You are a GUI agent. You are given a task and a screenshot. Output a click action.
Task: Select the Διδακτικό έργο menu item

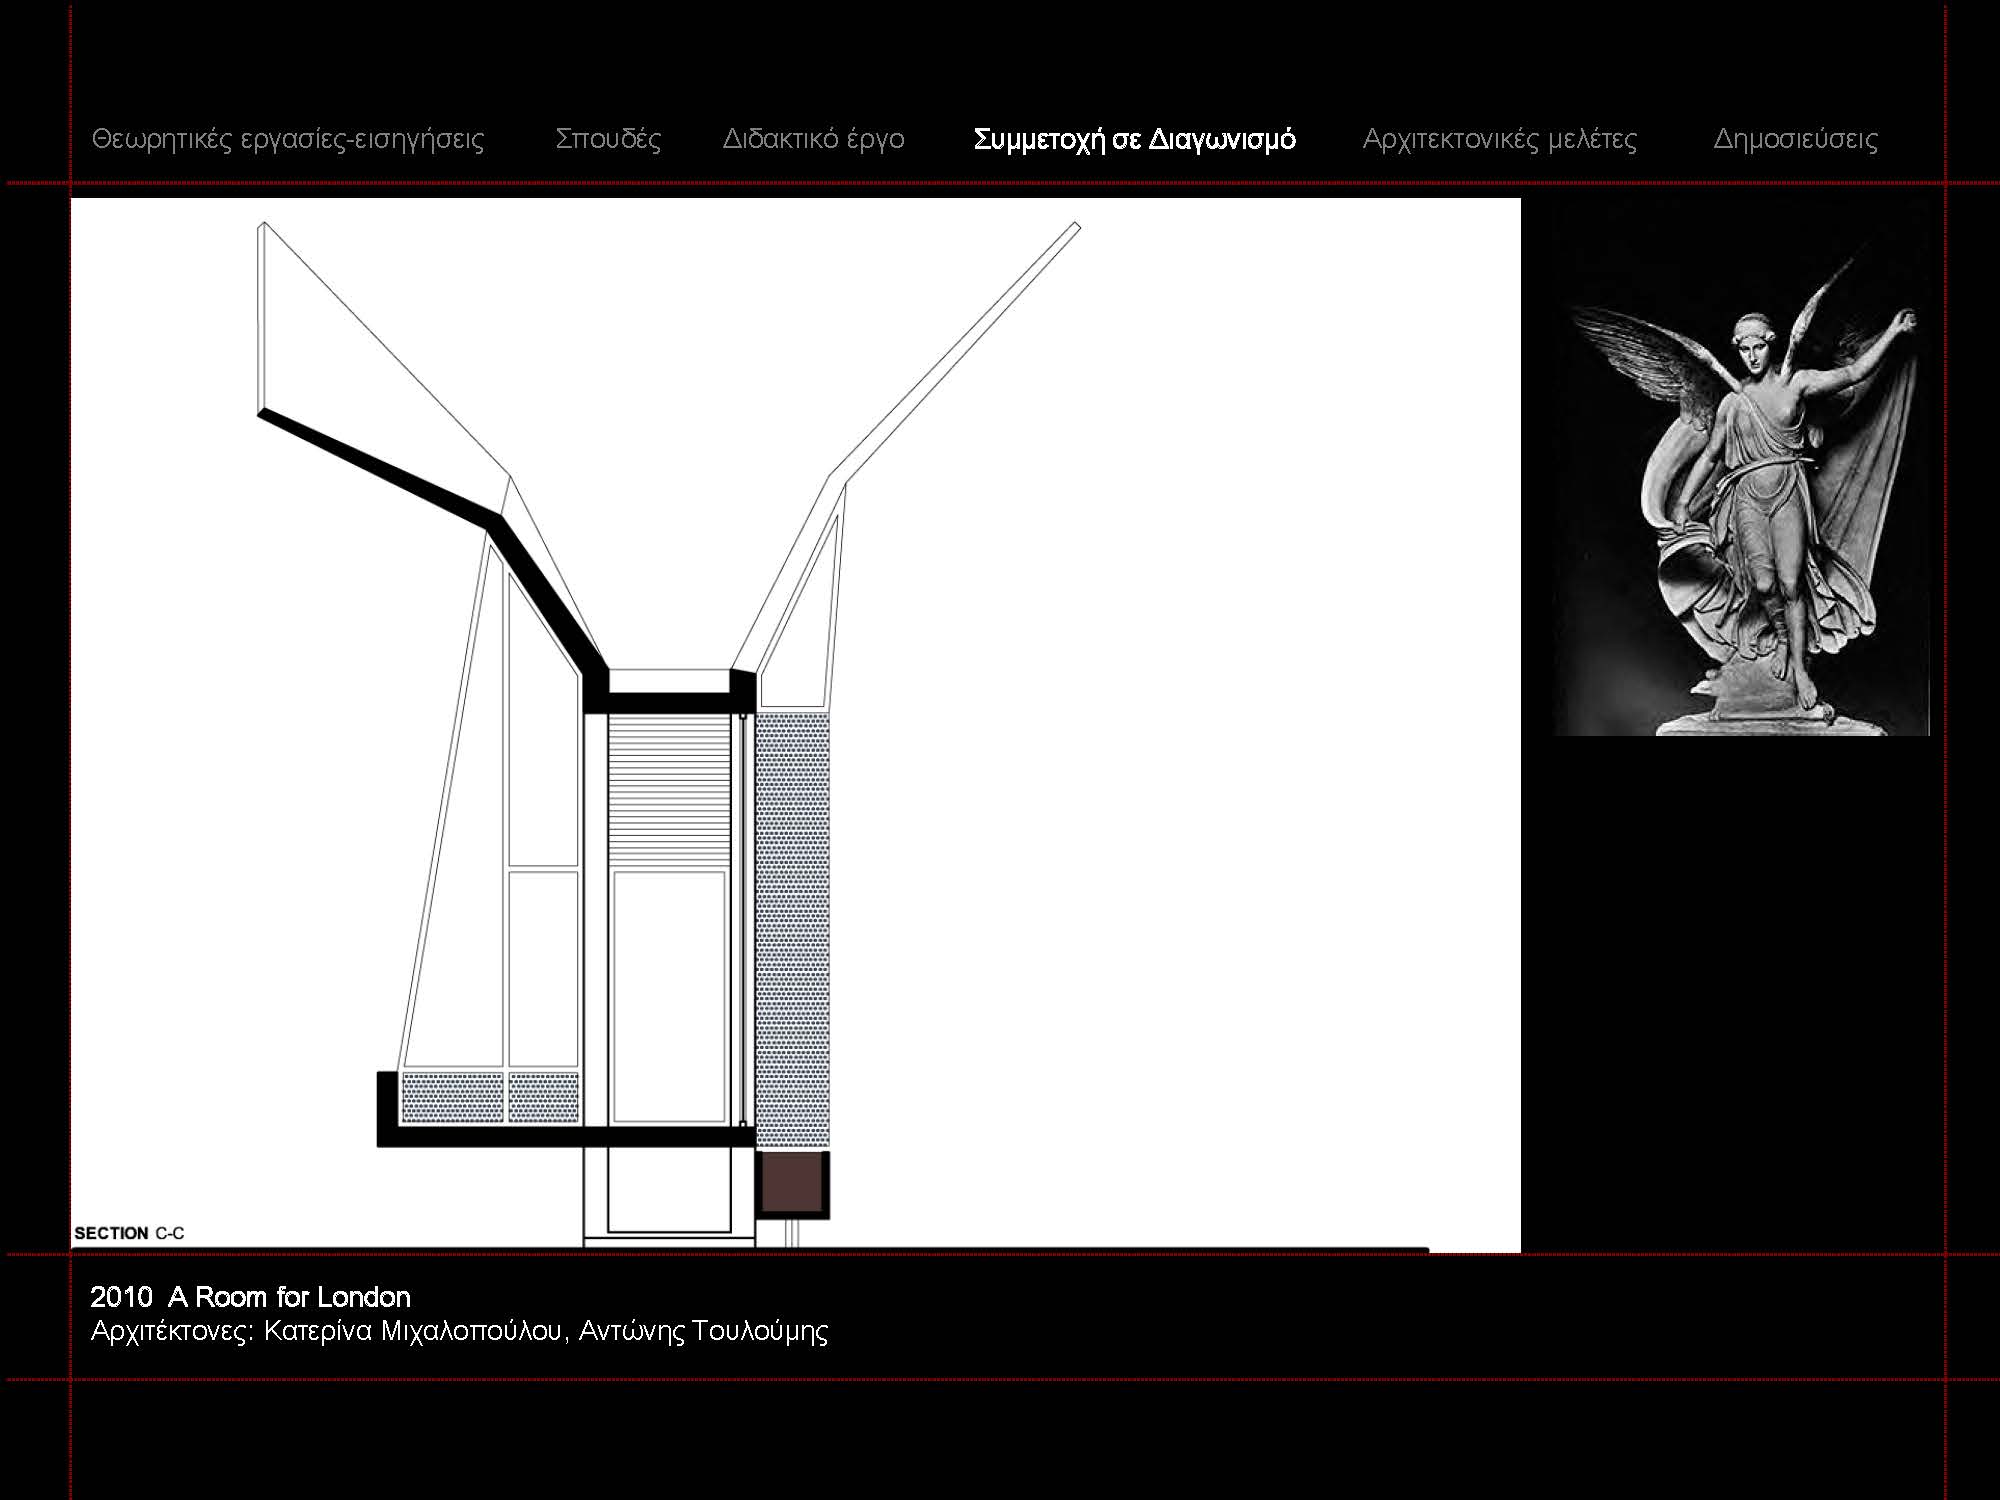tap(813, 139)
